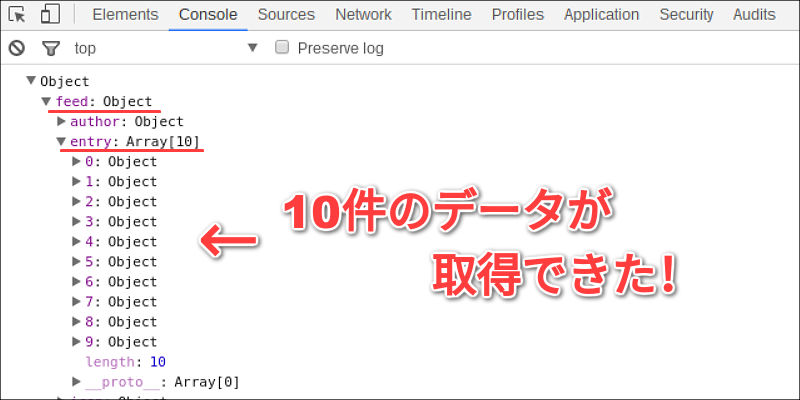Collapse the root Object node
This screenshot has height=400, width=800.
tap(31, 81)
